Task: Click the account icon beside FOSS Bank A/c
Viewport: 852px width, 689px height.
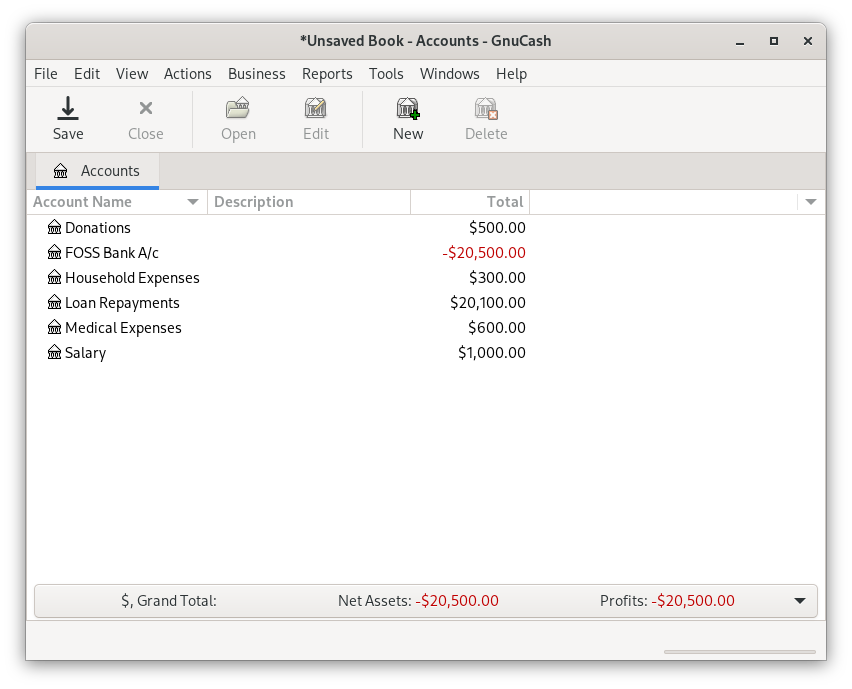Action: (x=55, y=252)
